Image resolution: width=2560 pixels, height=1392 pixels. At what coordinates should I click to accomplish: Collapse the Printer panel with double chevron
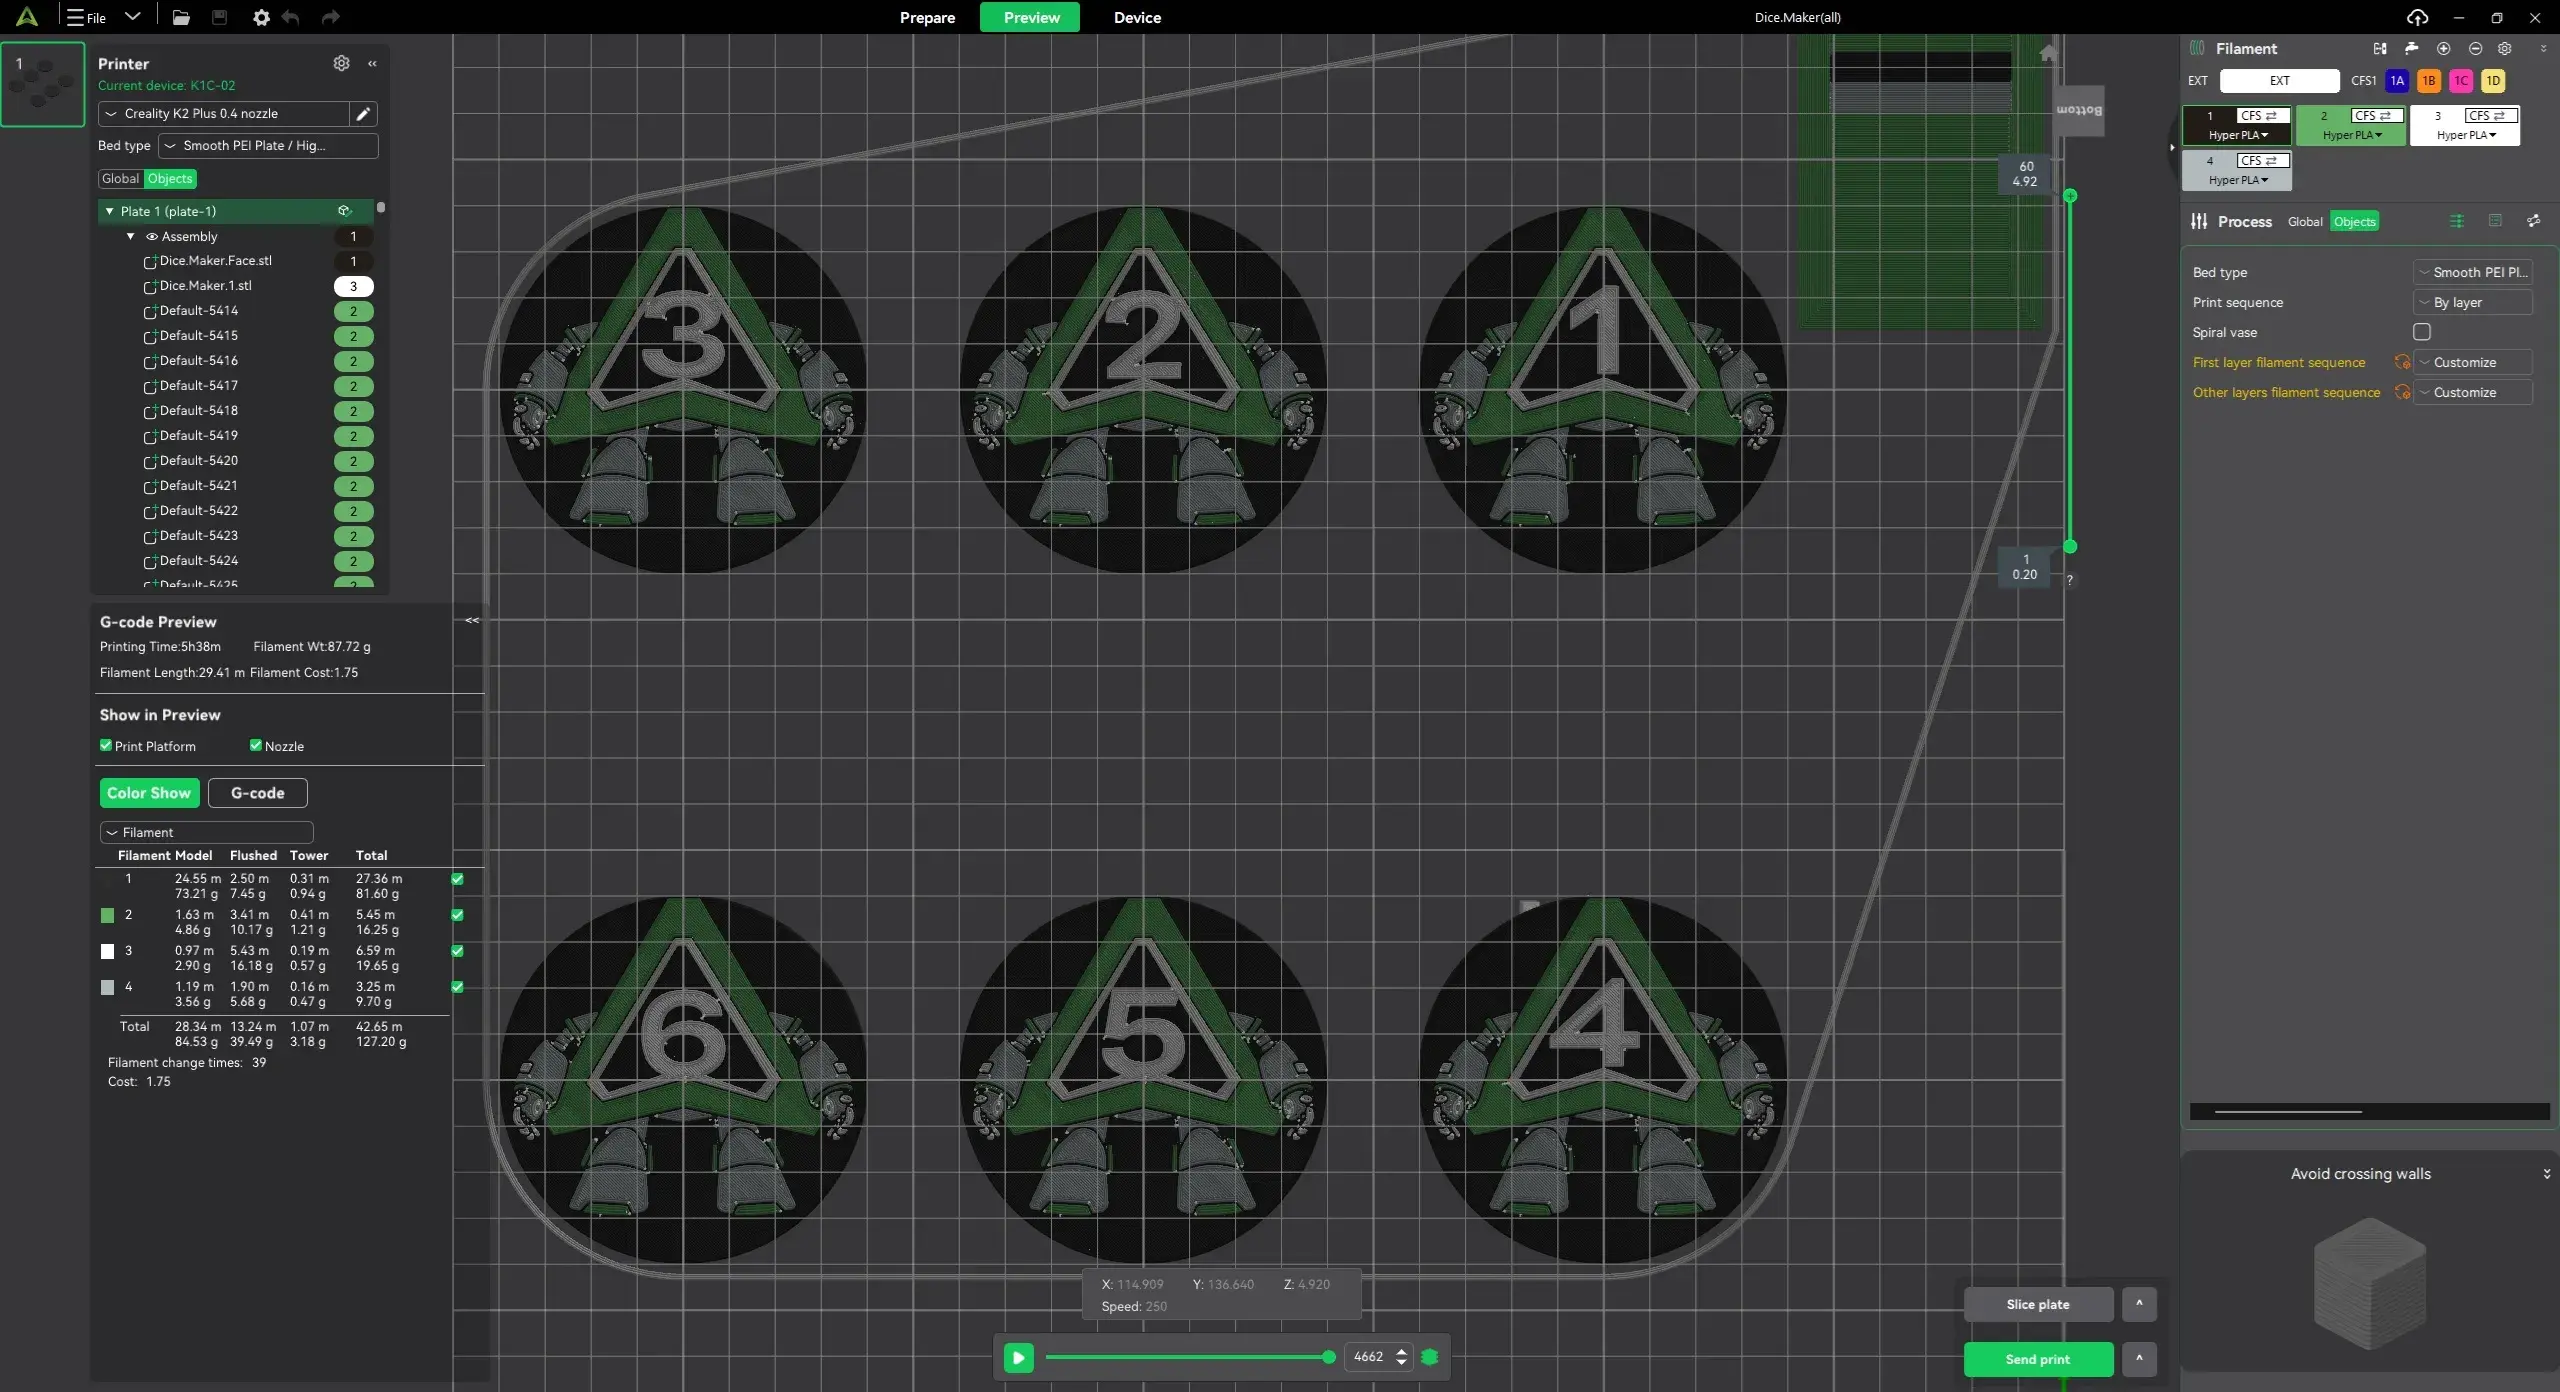click(372, 63)
